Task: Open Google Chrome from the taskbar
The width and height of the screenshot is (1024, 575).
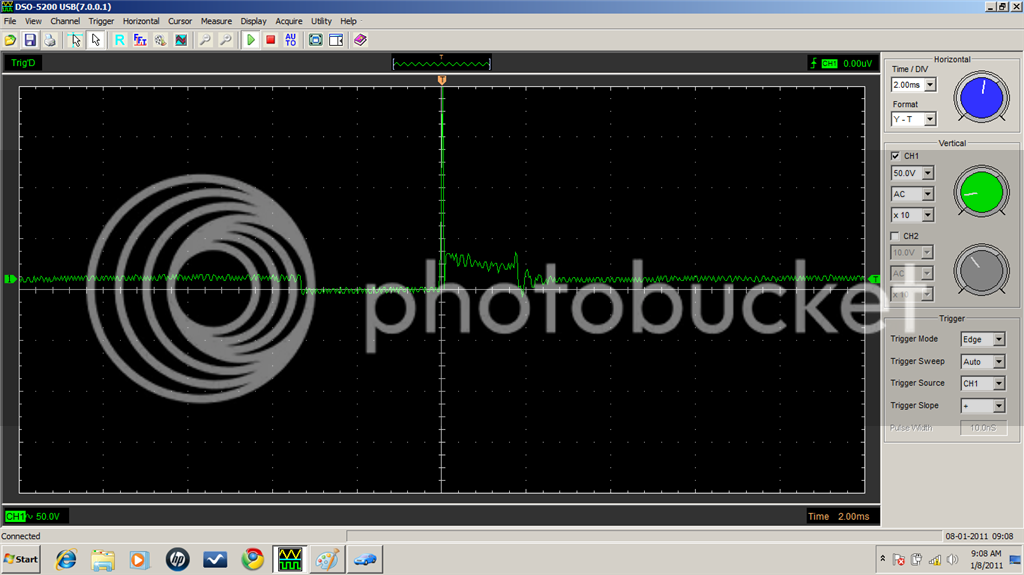Action: tap(253, 559)
